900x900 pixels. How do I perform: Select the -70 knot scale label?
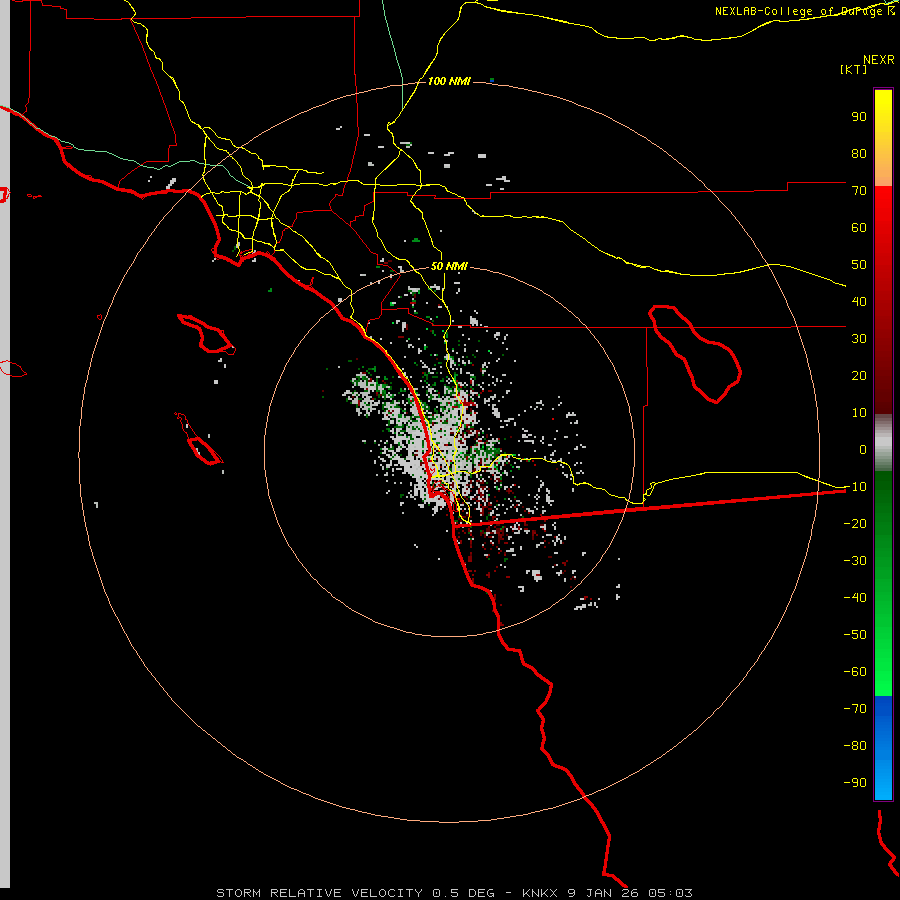(x=855, y=709)
